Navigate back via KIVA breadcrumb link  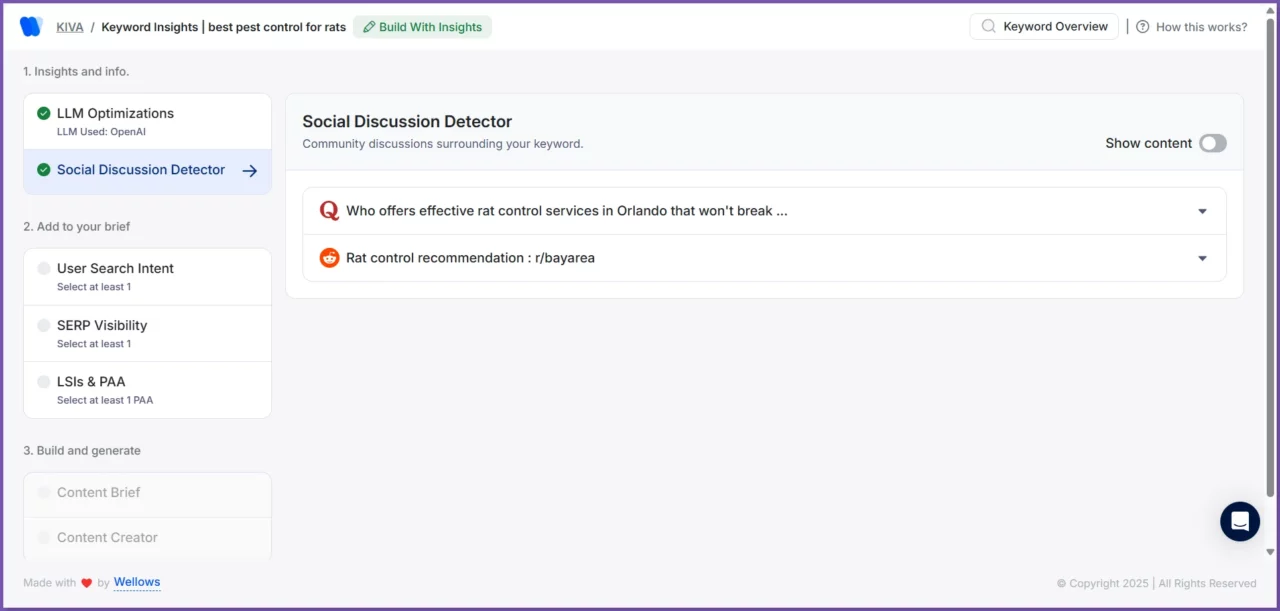pos(70,26)
